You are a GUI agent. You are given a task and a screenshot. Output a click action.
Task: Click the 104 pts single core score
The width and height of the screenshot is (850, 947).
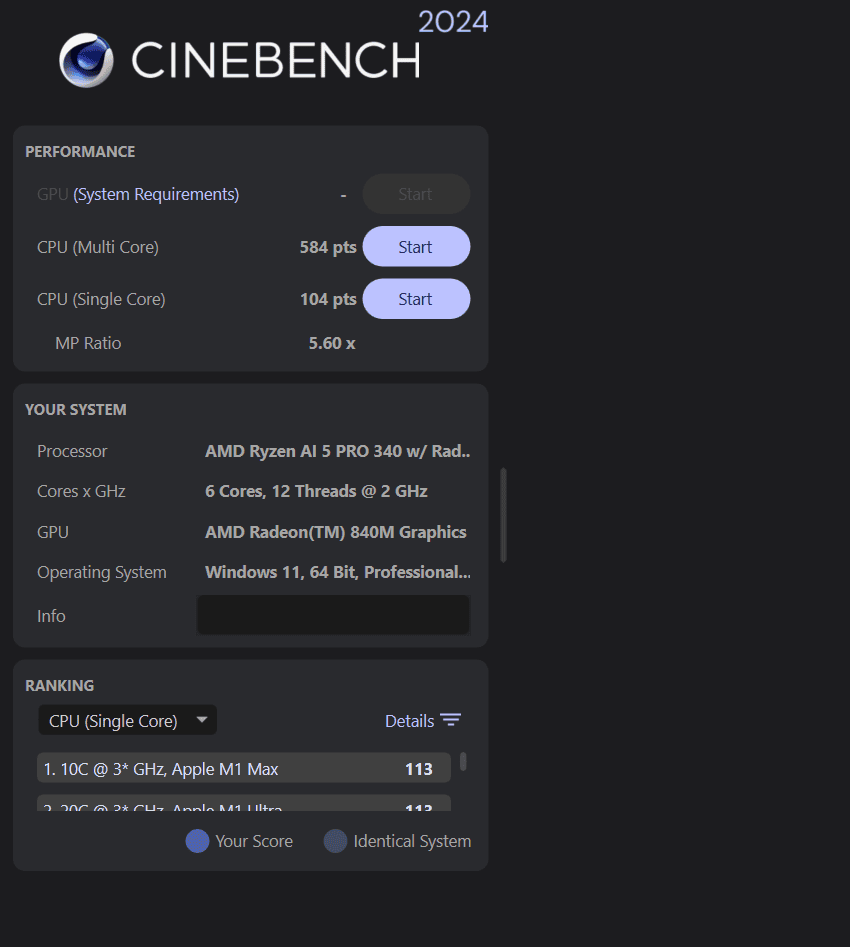pos(328,299)
